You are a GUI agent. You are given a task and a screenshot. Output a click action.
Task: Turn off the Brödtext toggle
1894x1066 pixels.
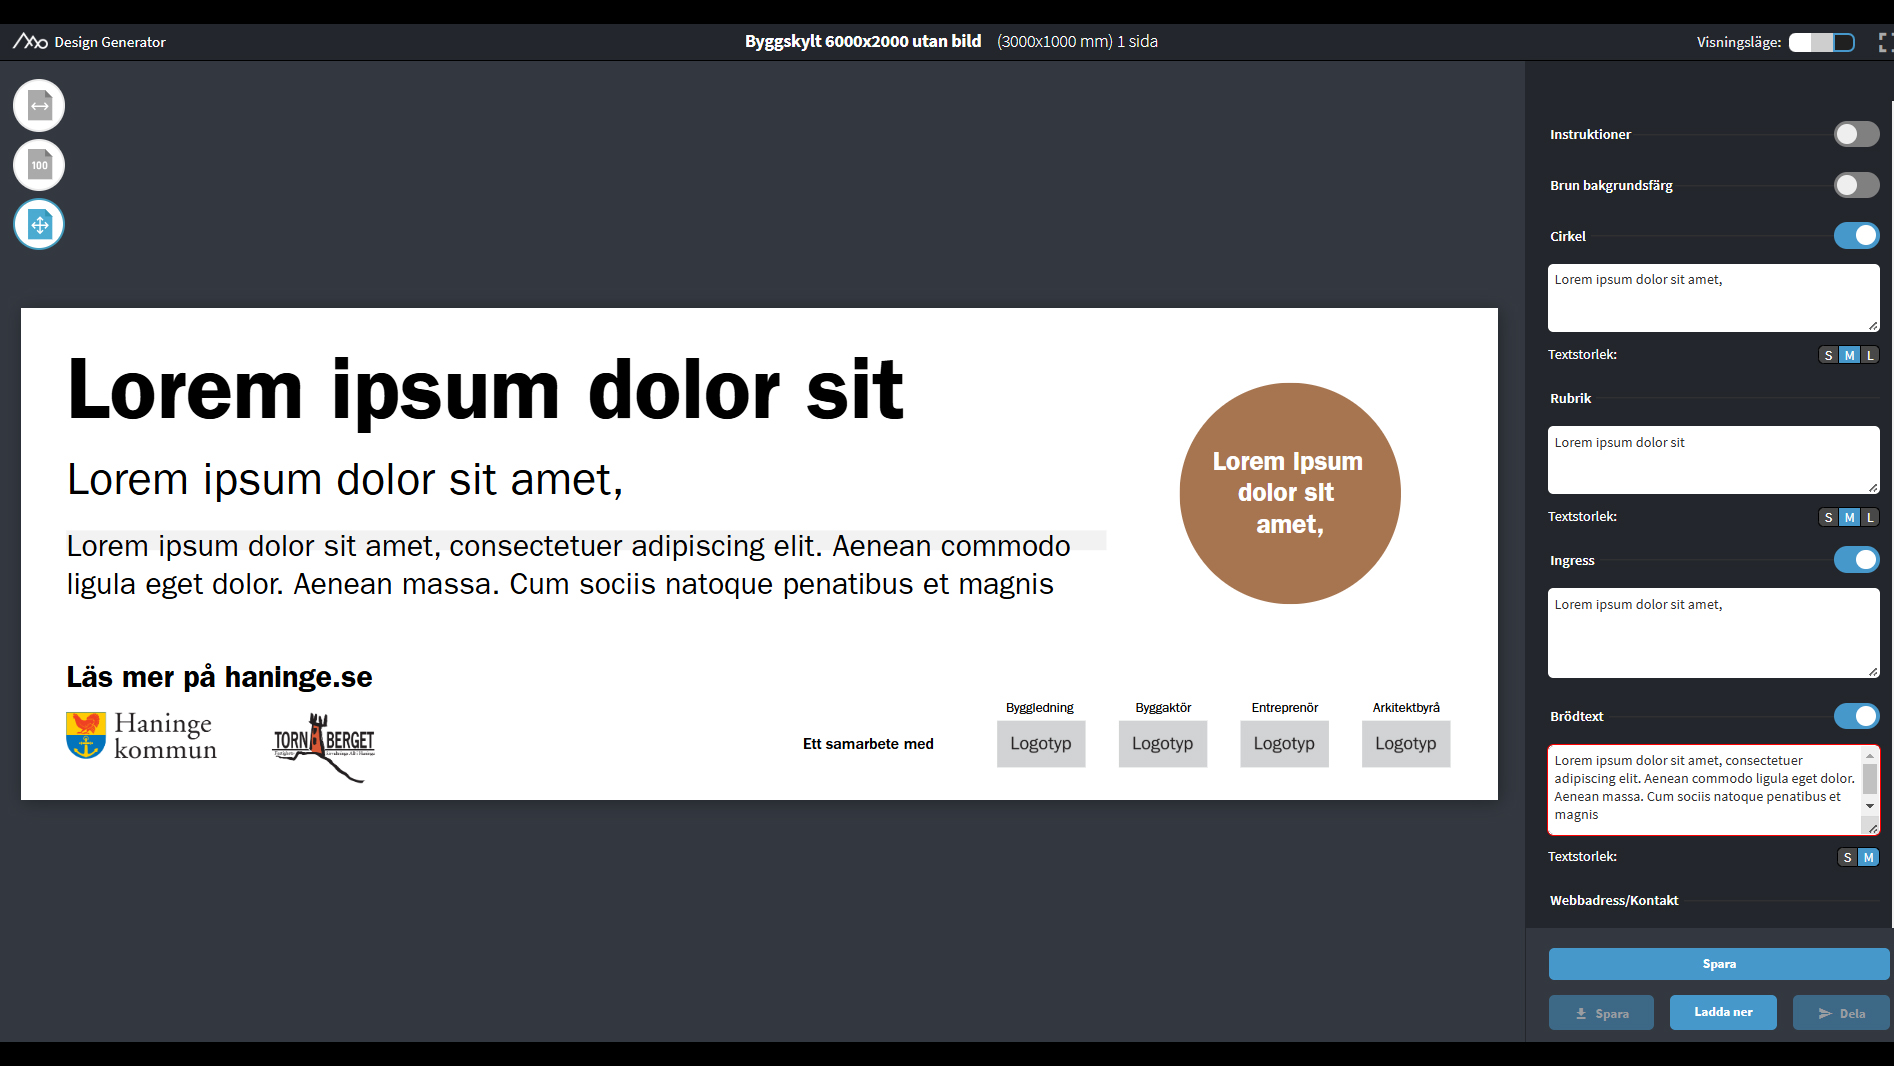point(1856,716)
